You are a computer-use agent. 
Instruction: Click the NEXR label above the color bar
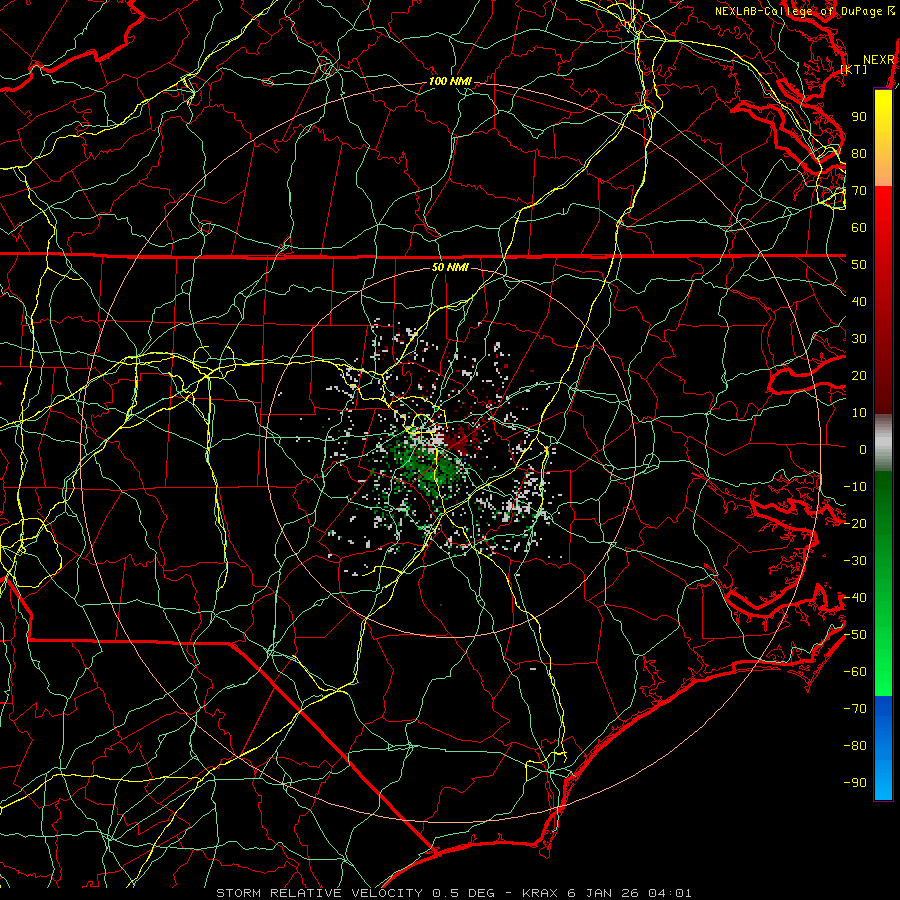click(x=879, y=60)
